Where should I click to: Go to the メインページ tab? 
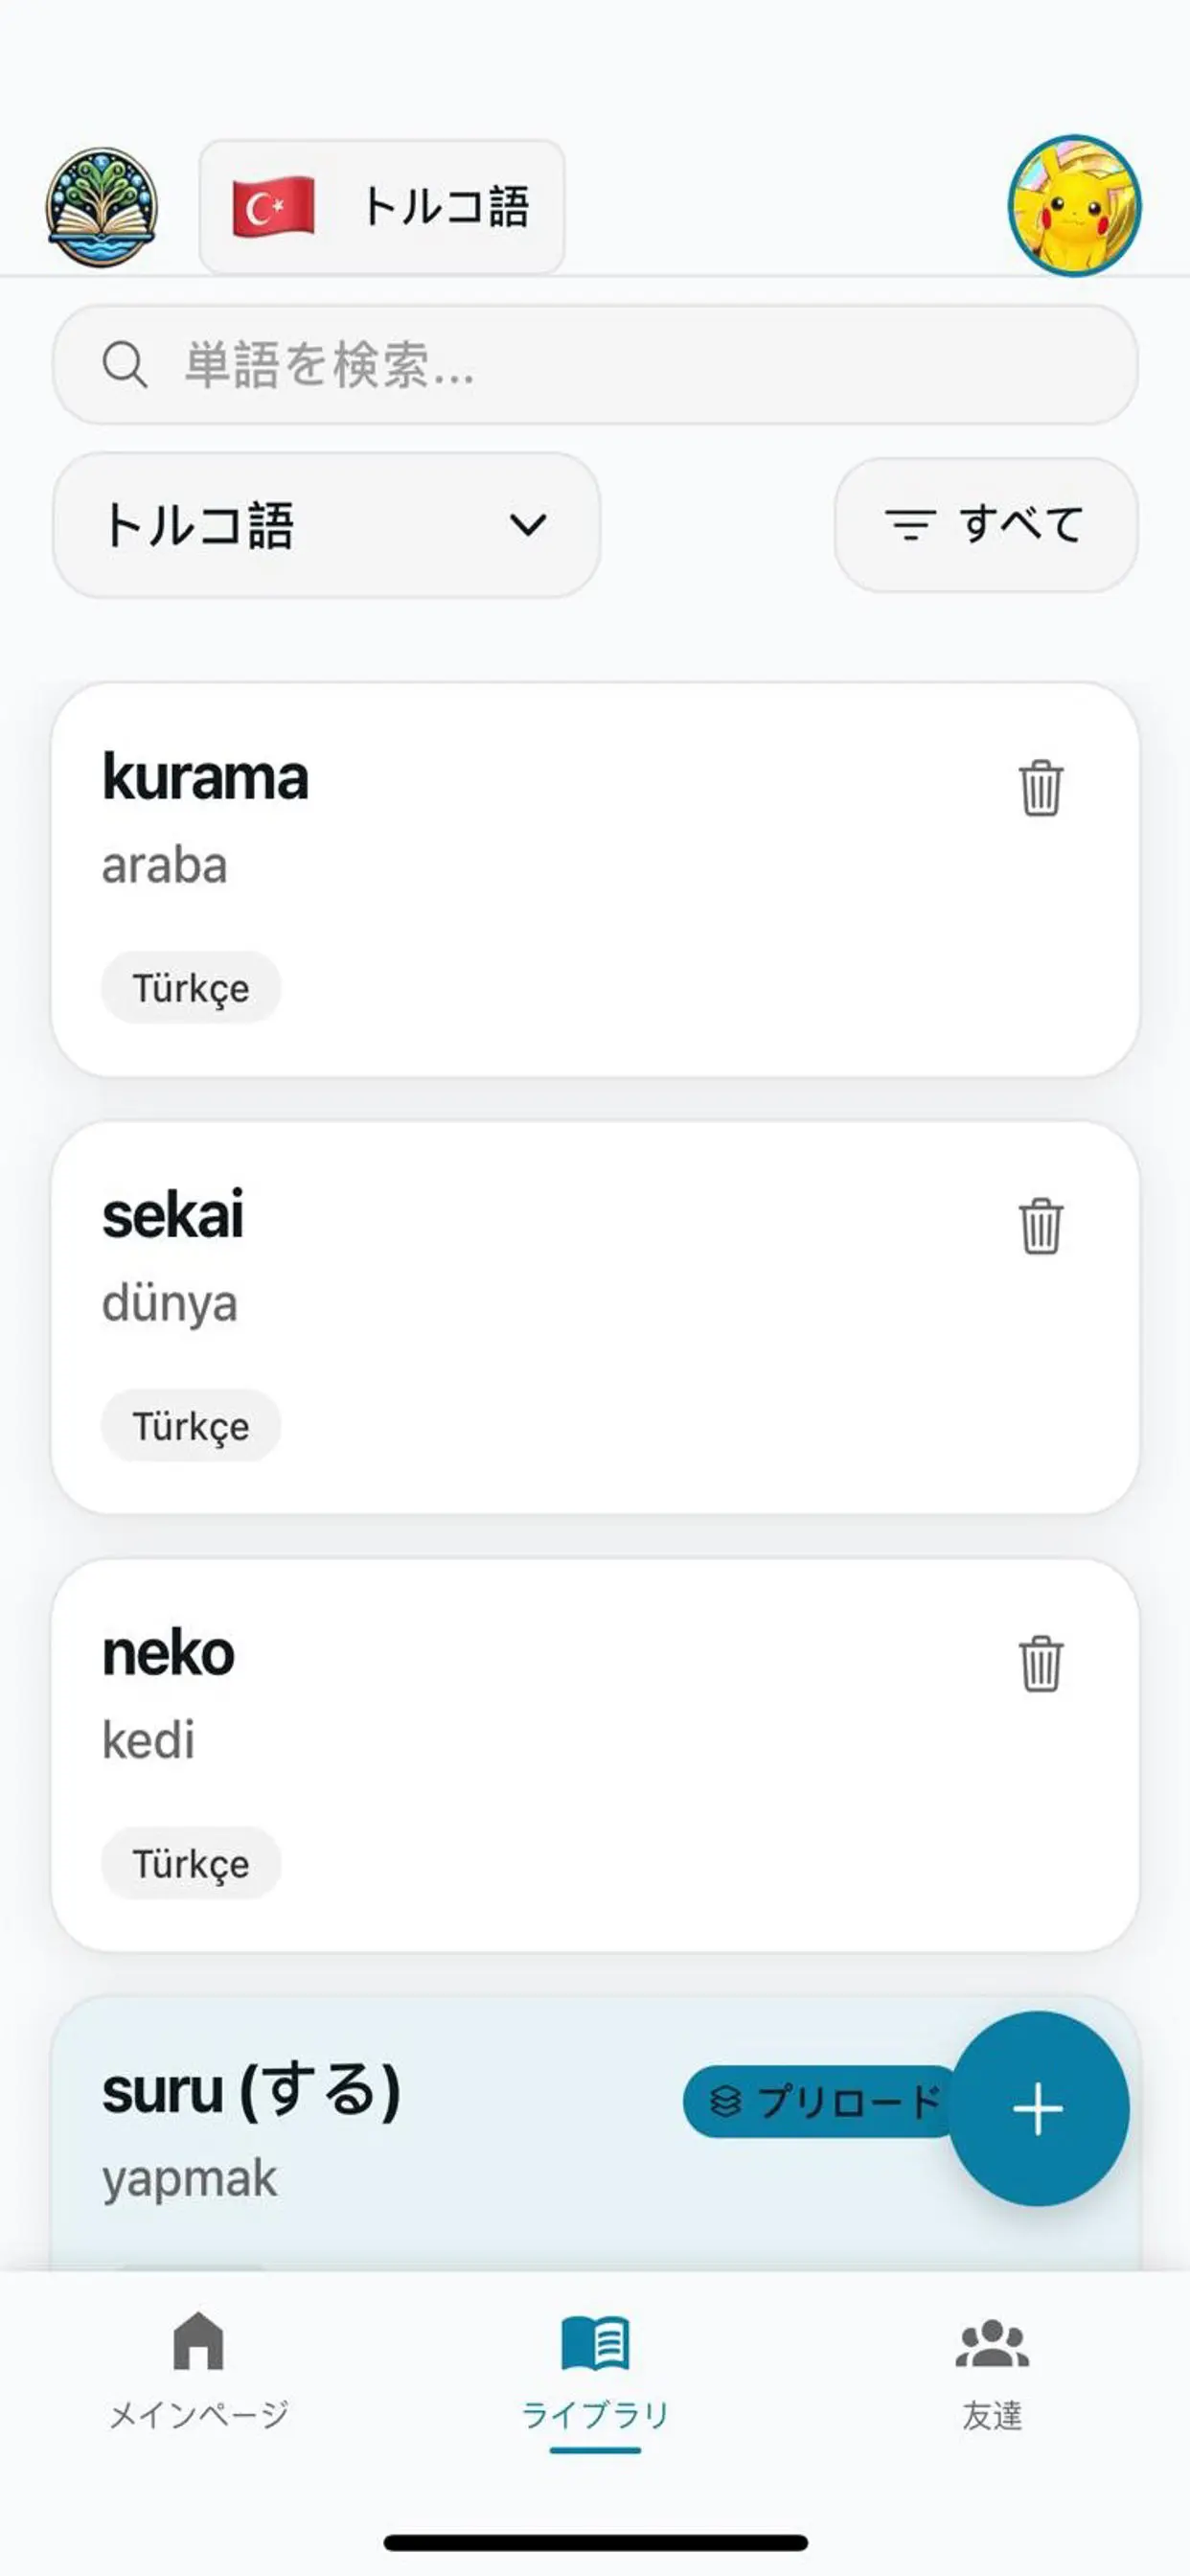coord(198,2372)
